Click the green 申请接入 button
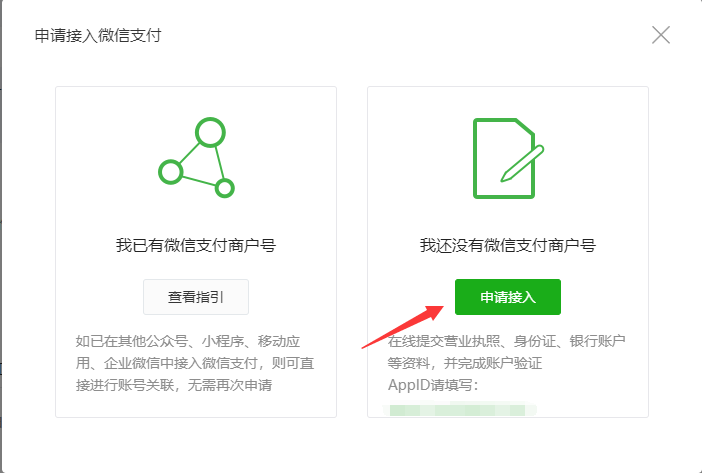 pos(508,297)
